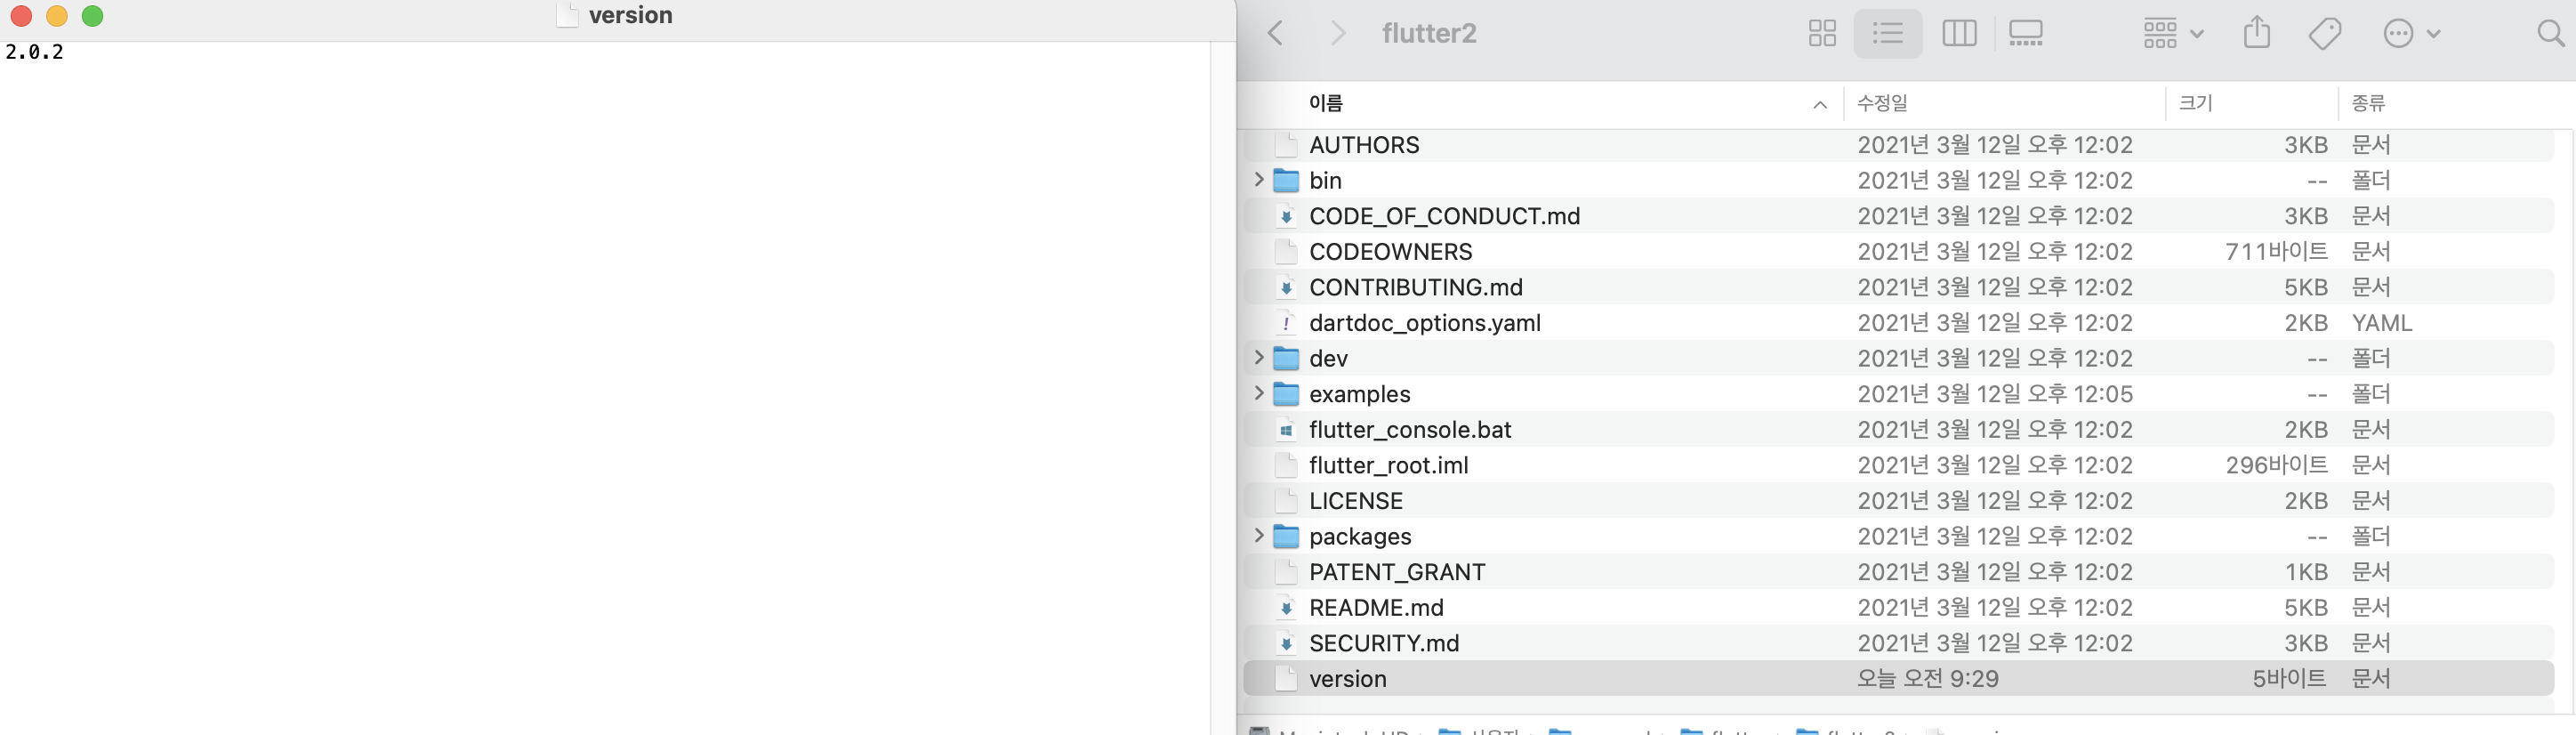Click the flutter_root.iml file icon
The width and height of the screenshot is (2576, 735).
click(x=1286, y=465)
